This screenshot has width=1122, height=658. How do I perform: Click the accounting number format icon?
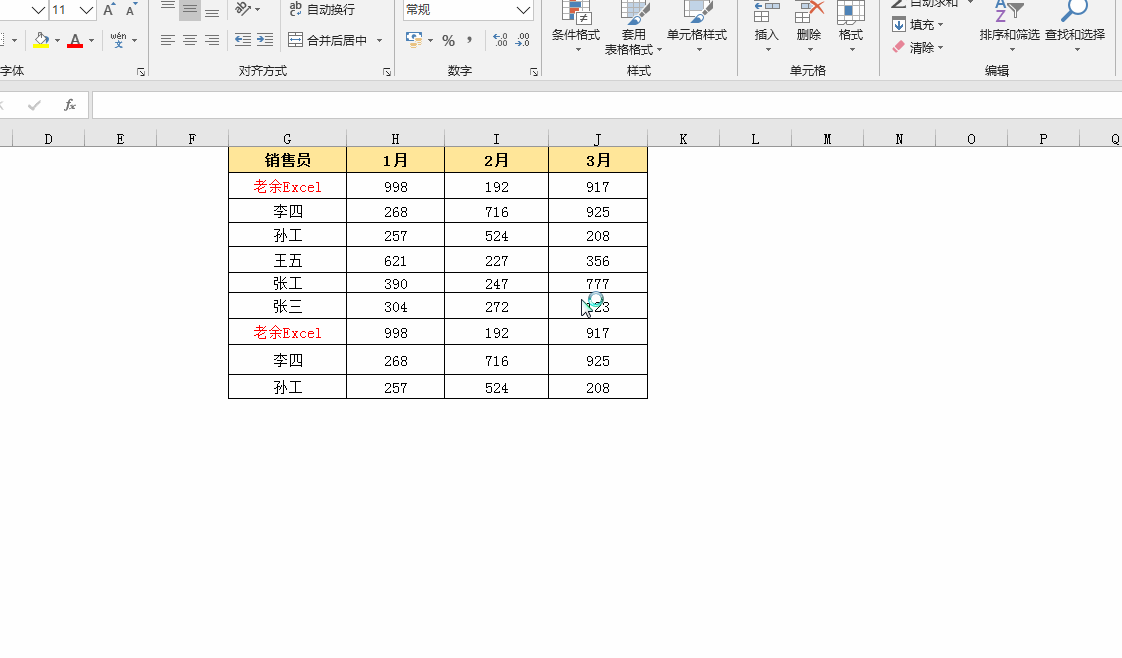(414, 40)
